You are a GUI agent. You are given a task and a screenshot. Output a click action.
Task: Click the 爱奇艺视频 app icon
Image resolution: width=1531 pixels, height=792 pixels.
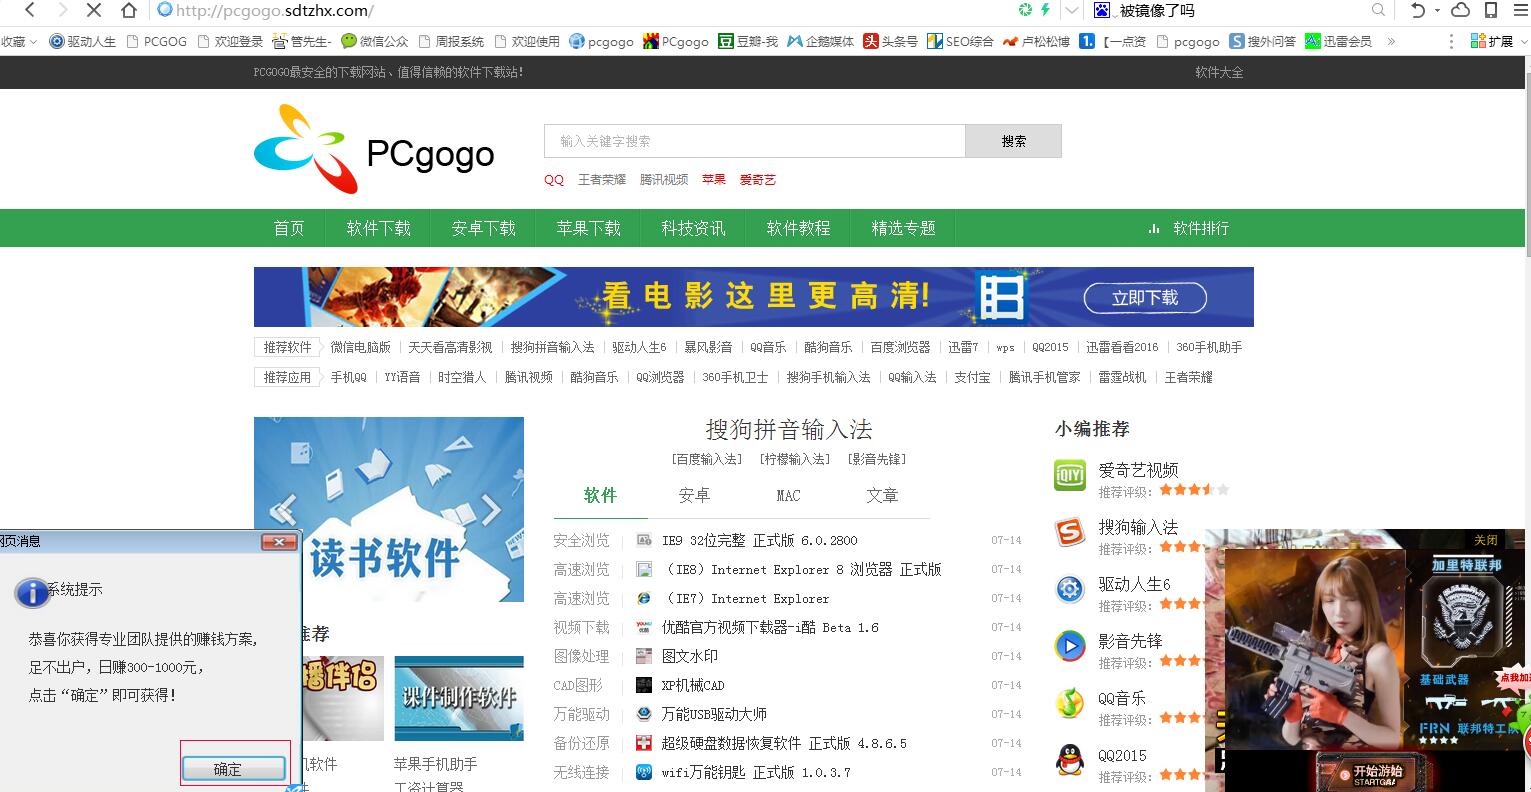[x=1070, y=476]
